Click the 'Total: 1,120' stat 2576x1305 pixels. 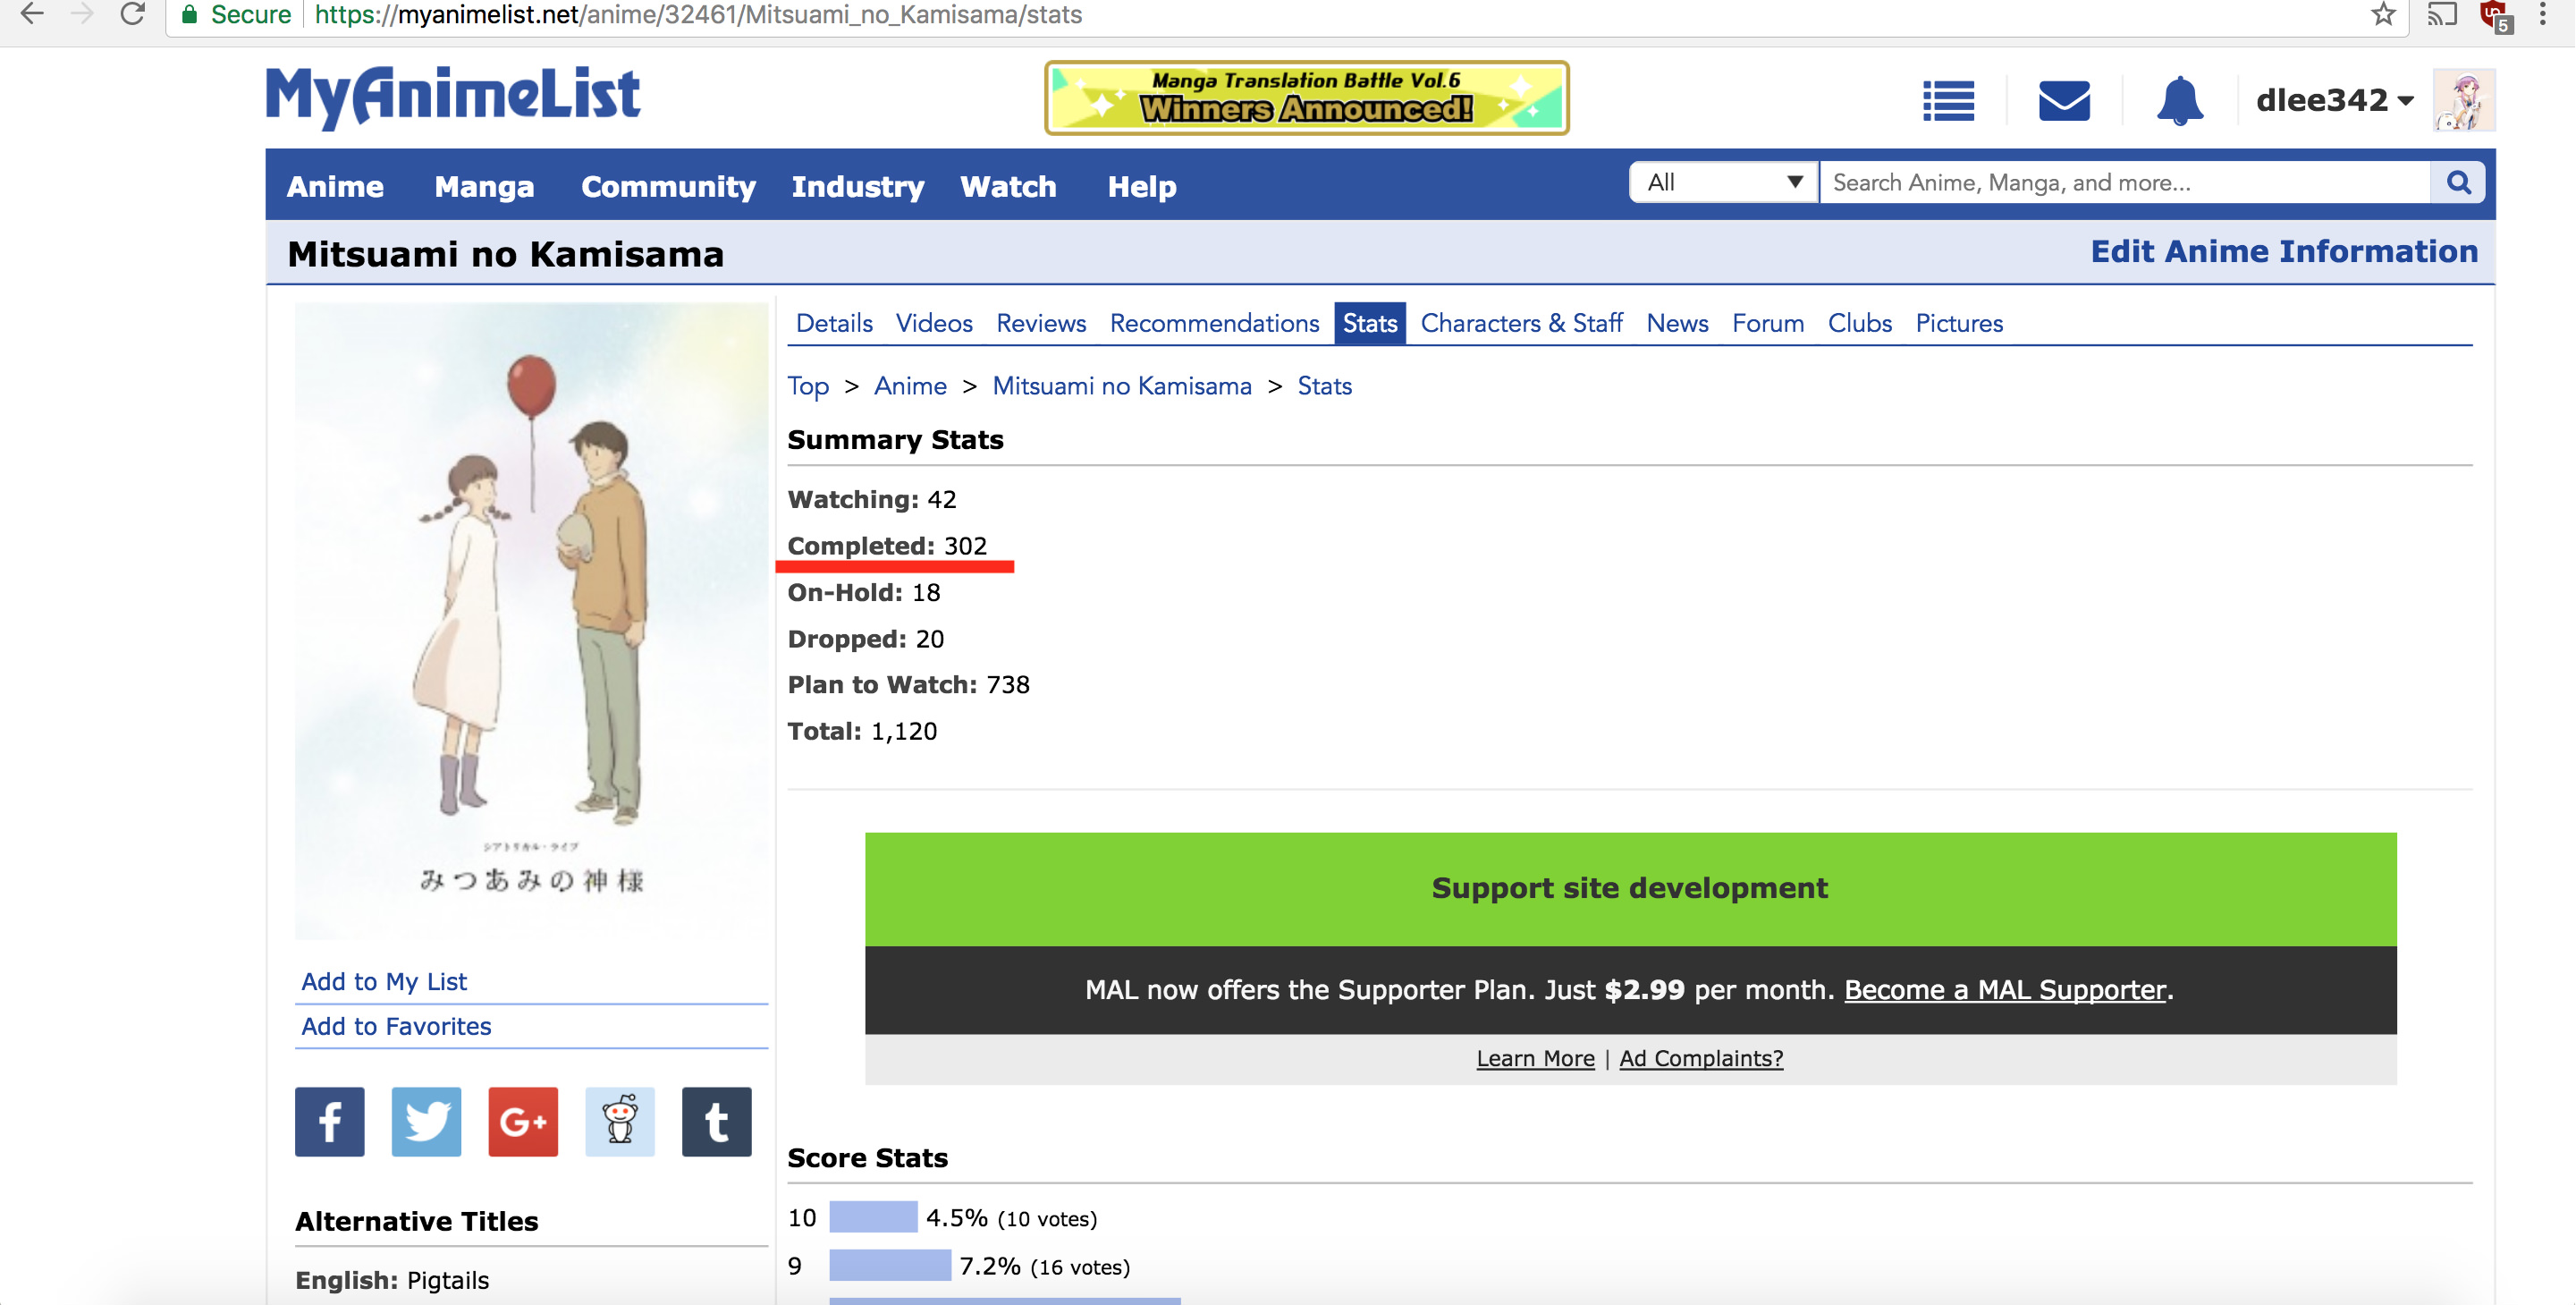[862, 732]
